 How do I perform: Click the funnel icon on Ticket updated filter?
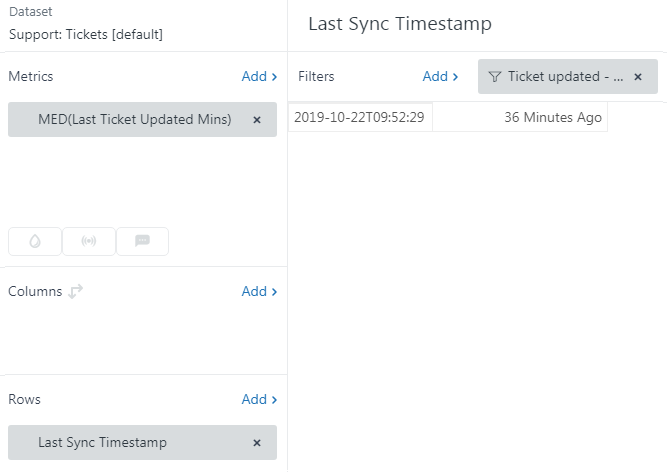[x=494, y=77]
